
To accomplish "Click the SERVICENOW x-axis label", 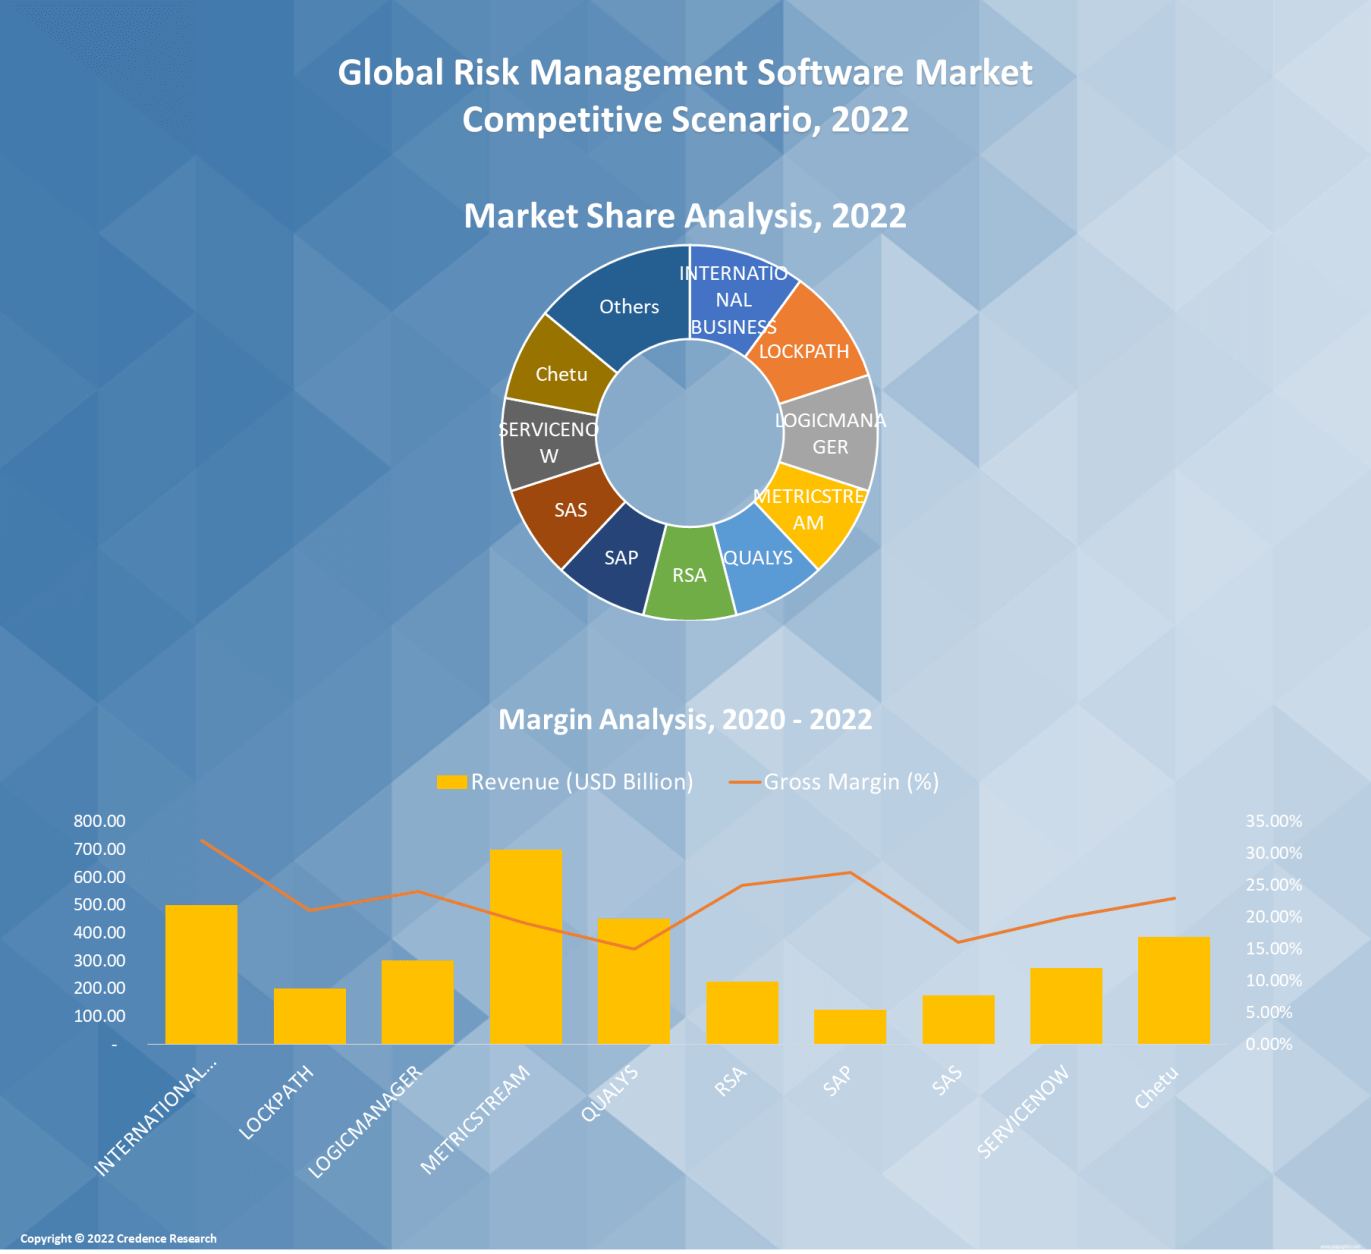I will [x=1023, y=1112].
